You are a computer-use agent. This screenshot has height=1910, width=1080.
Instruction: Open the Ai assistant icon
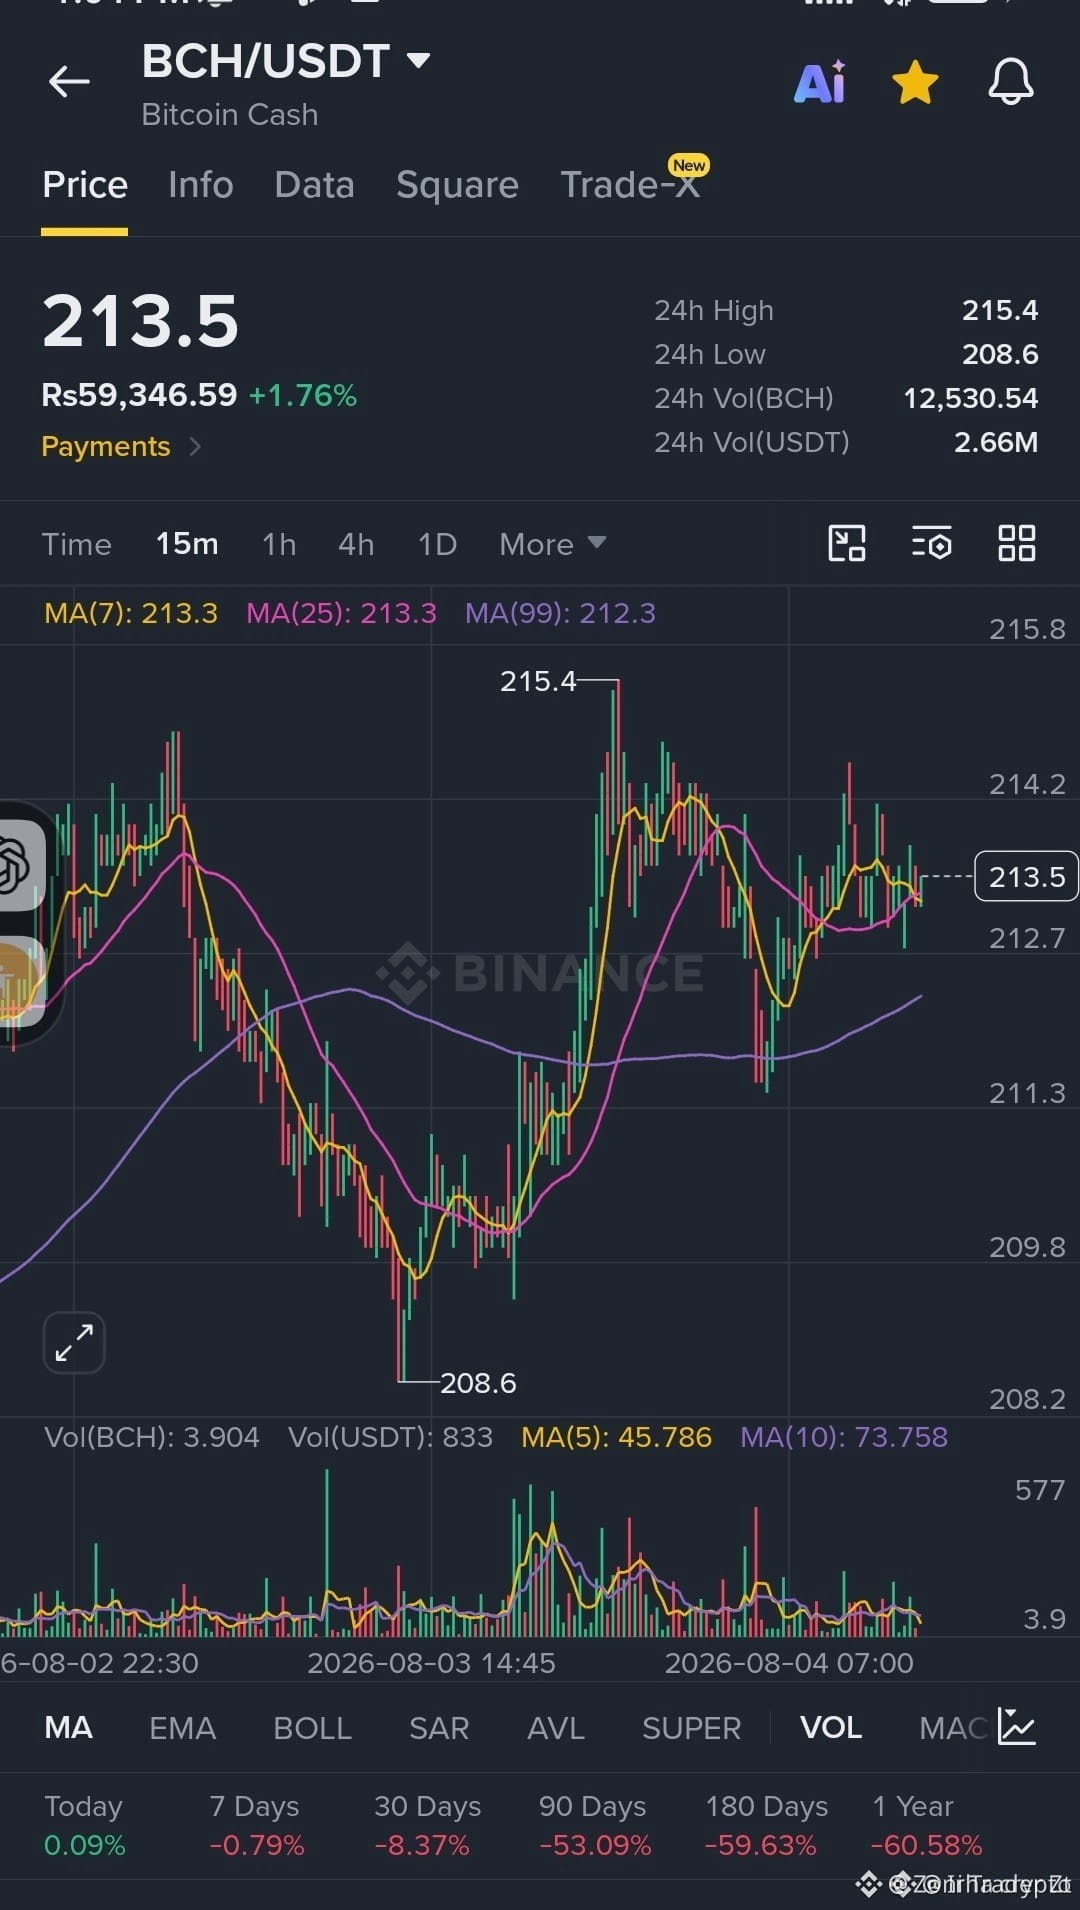[820, 82]
